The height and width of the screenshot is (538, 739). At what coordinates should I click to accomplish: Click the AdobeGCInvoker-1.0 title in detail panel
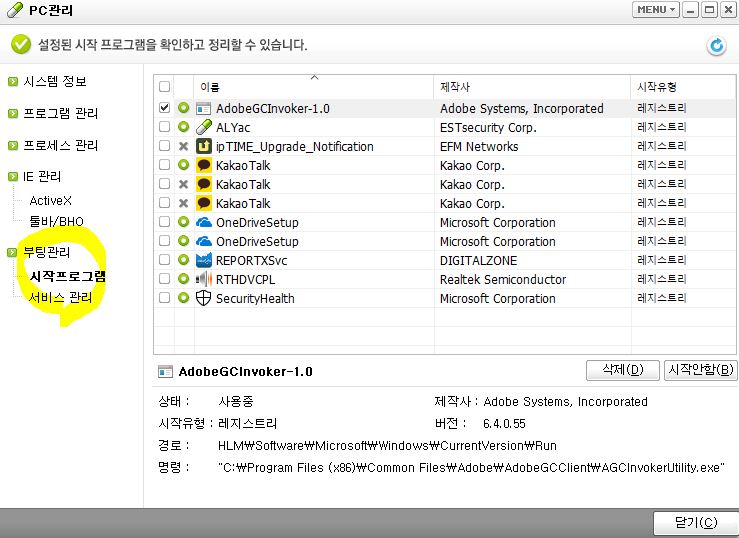click(x=246, y=372)
